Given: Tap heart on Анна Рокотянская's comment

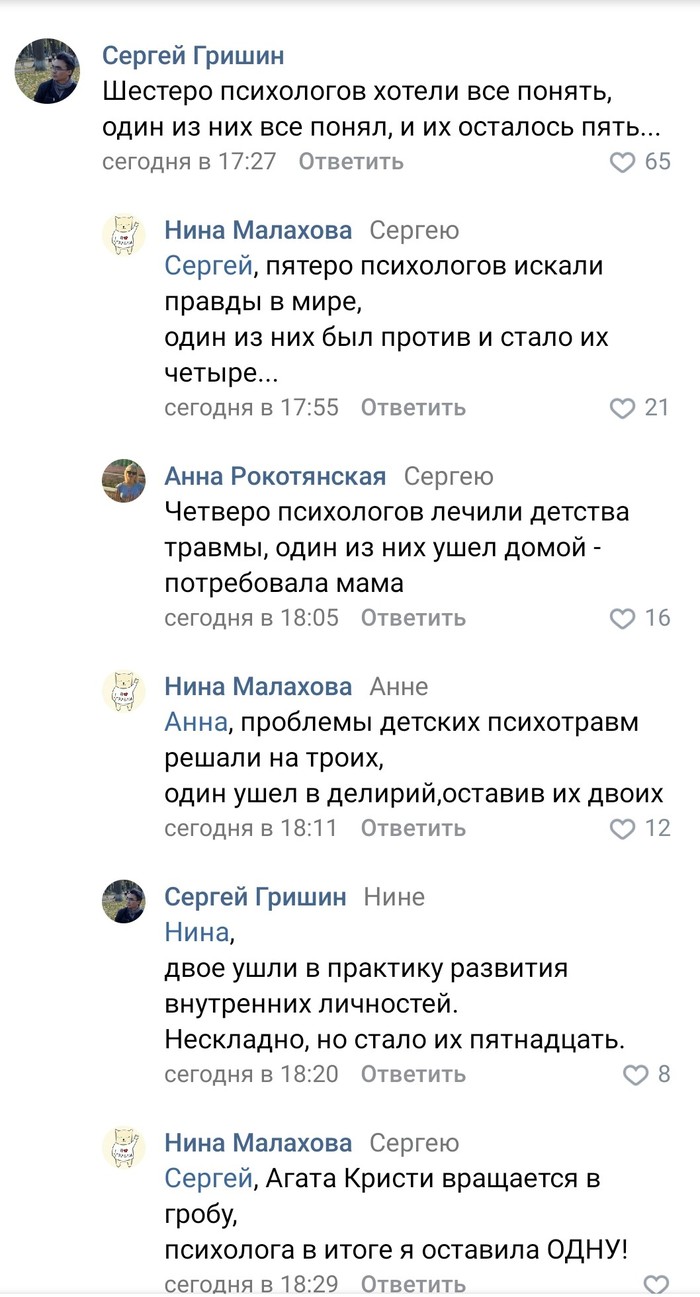Looking at the screenshot, I should (623, 618).
